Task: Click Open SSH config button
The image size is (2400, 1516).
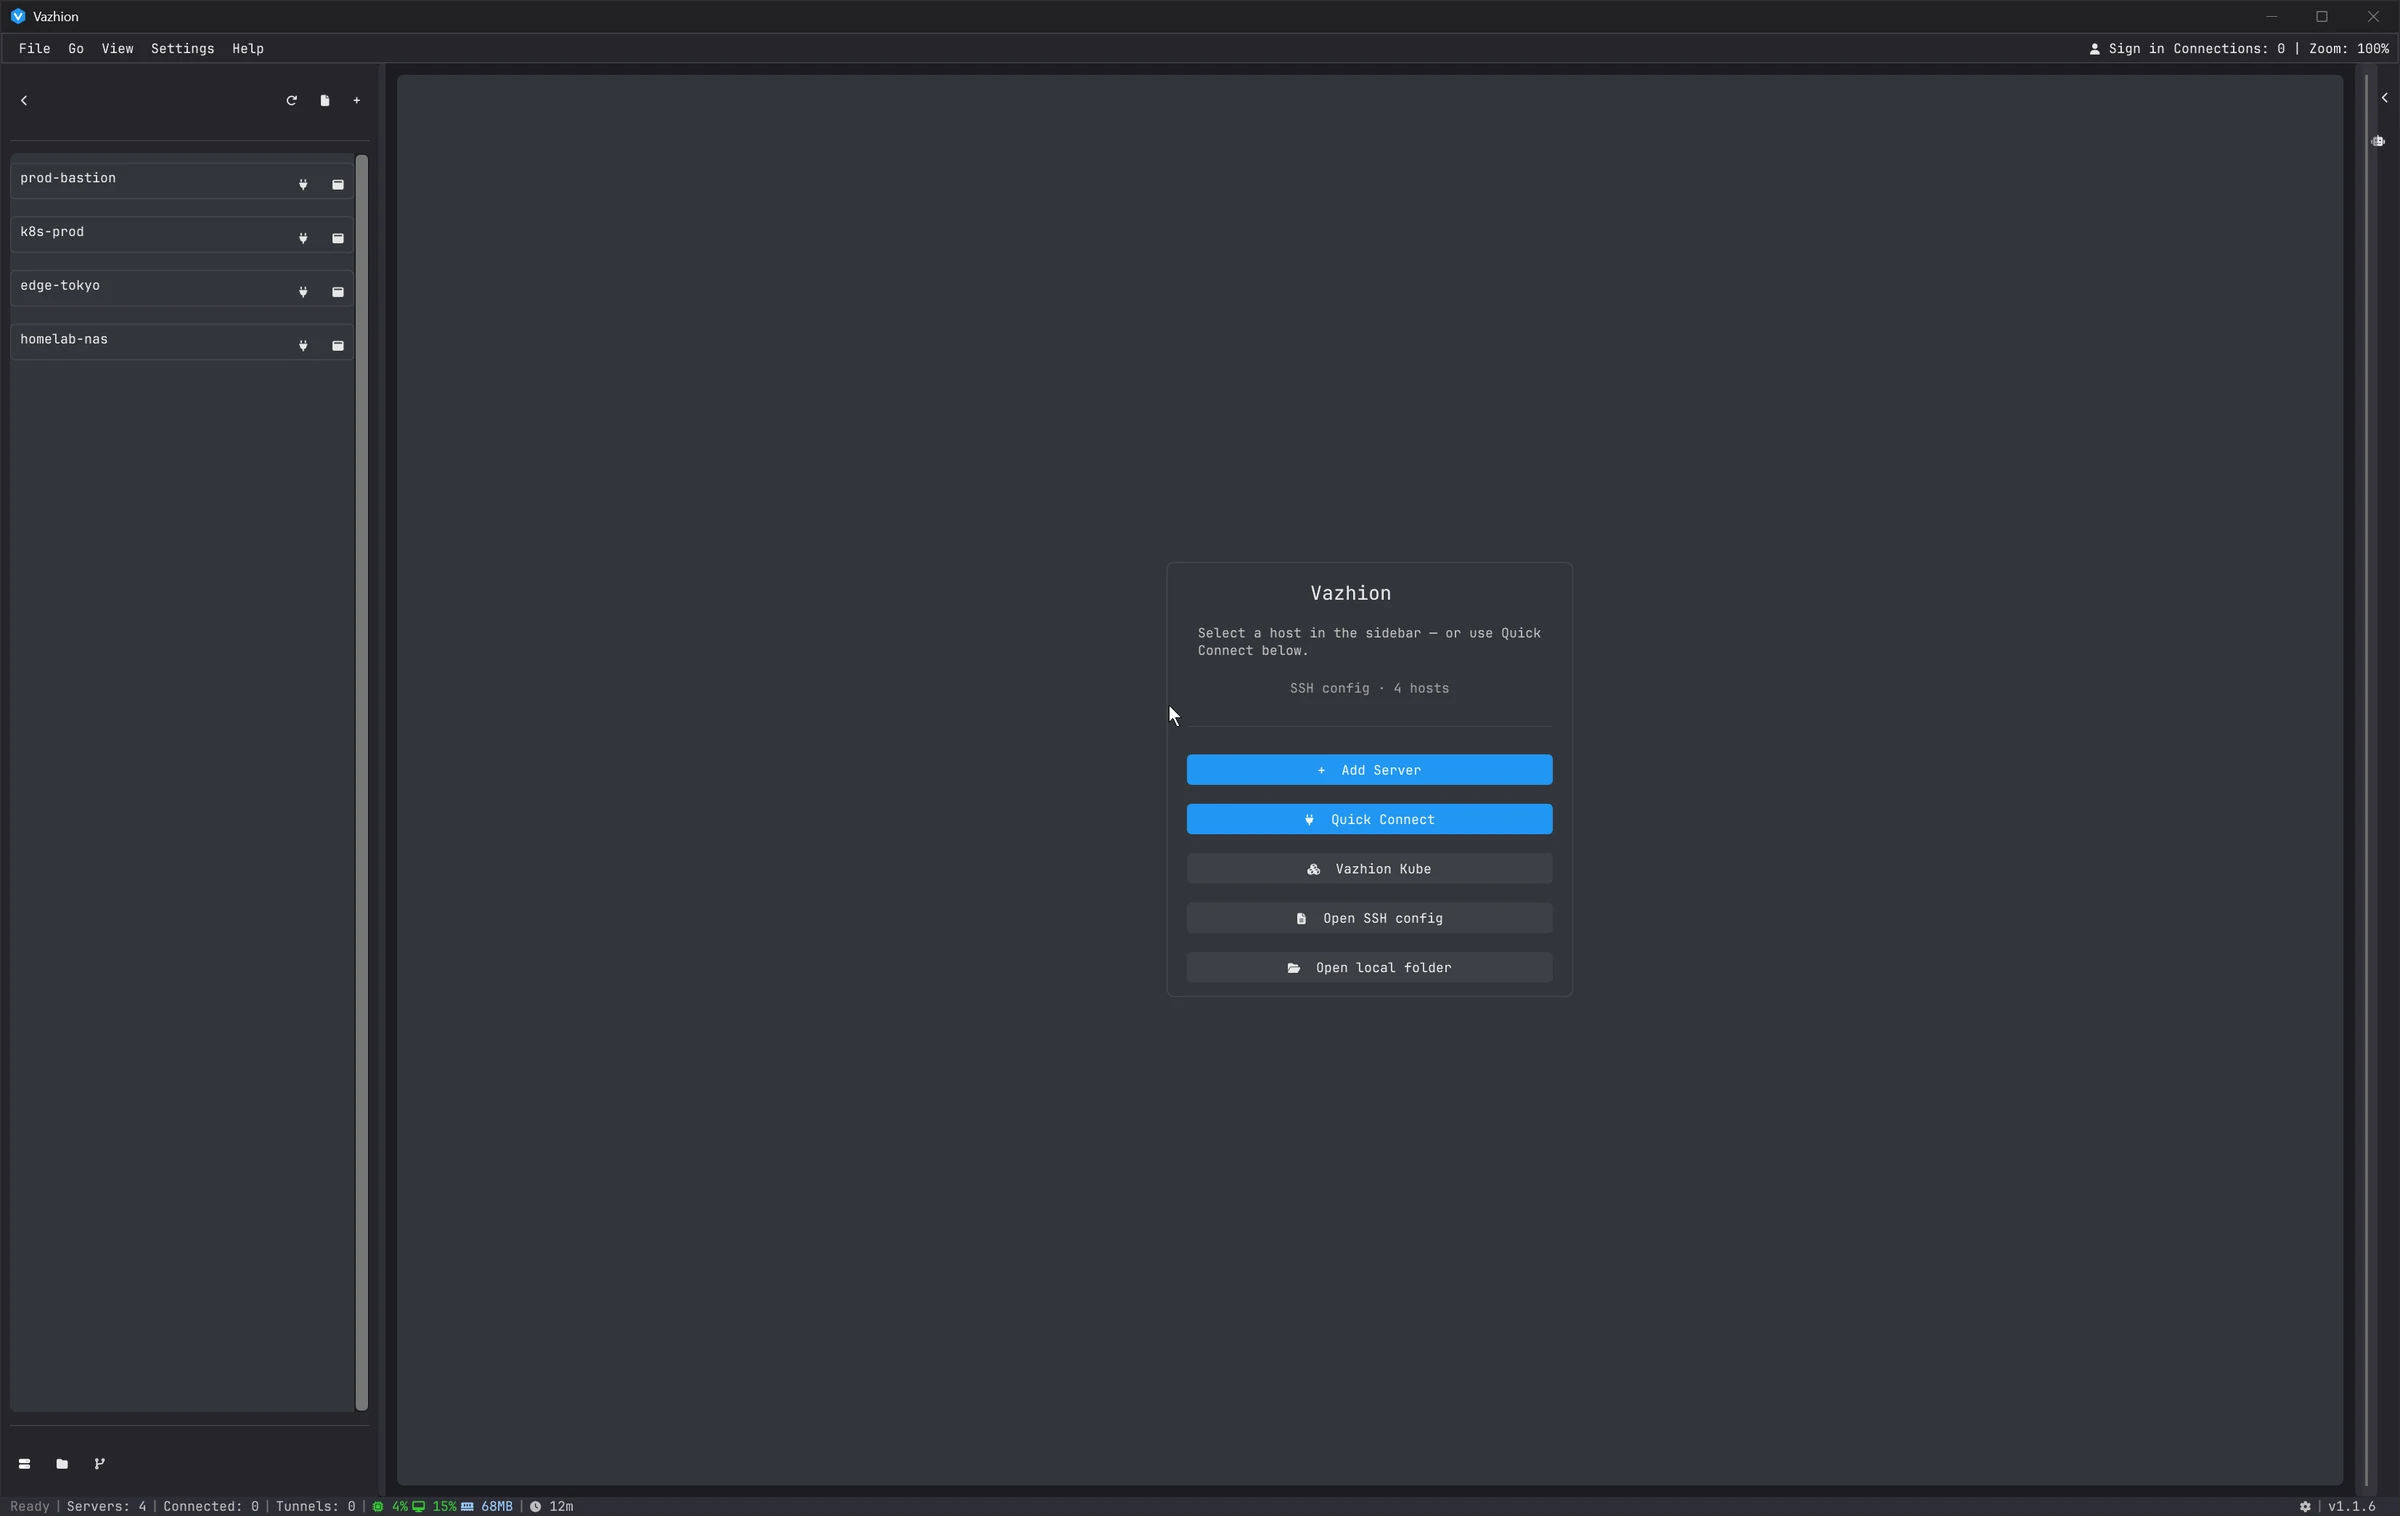Action: 1369,918
